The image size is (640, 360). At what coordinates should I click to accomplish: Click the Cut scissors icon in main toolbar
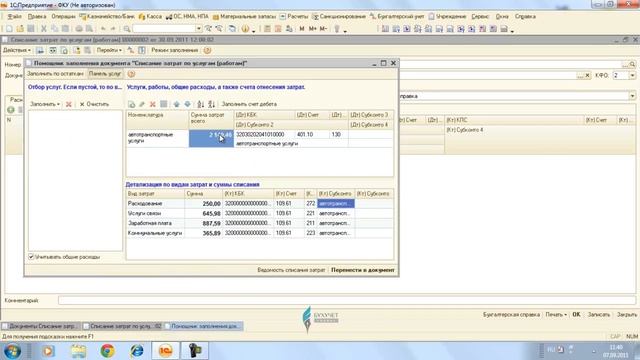click(x=44, y=29)
